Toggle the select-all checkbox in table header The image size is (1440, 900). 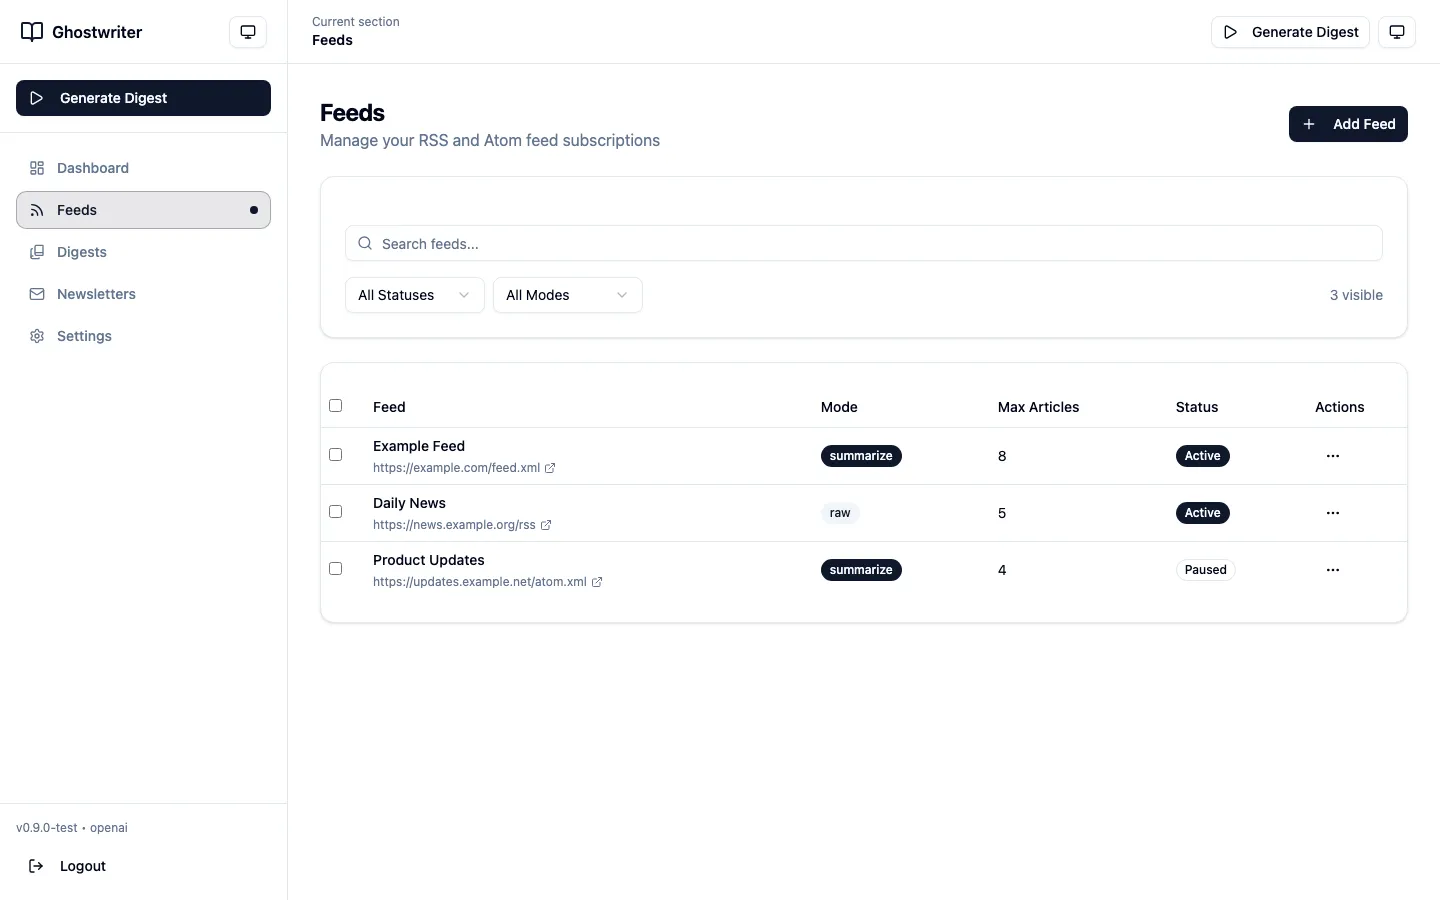tap(335, 406)
